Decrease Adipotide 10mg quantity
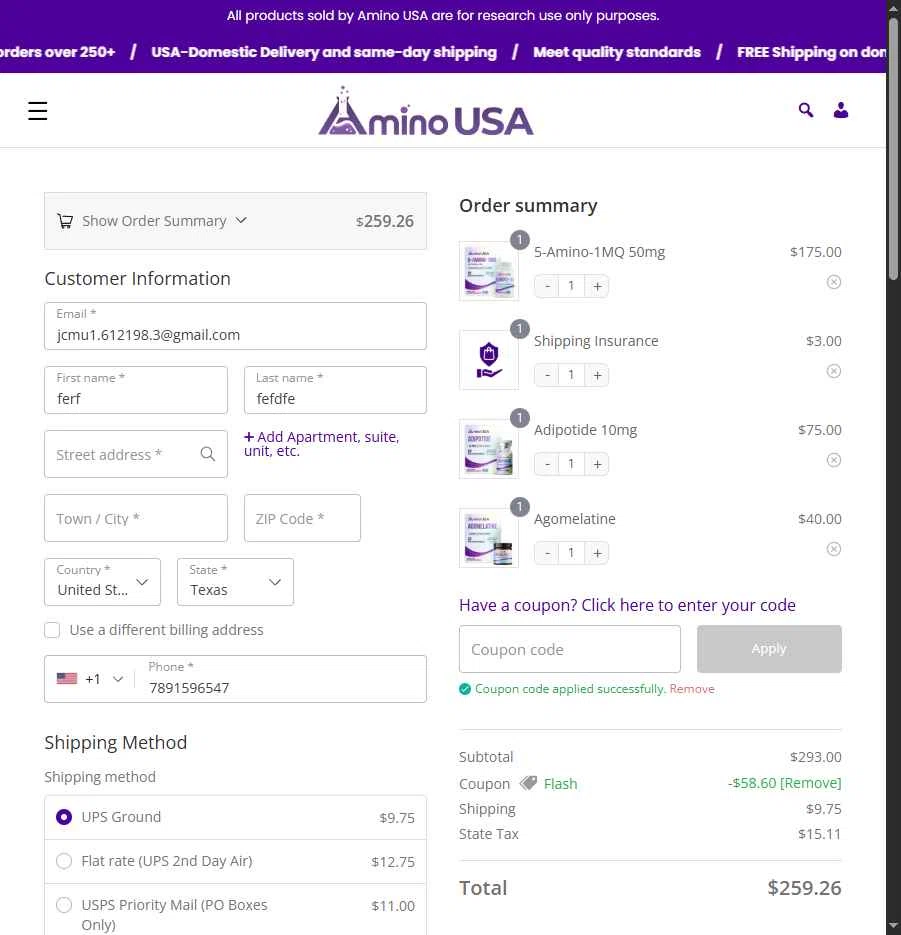The width and height of the screenshot is (901, 935). pyautogui.click(x=547, y=464)
